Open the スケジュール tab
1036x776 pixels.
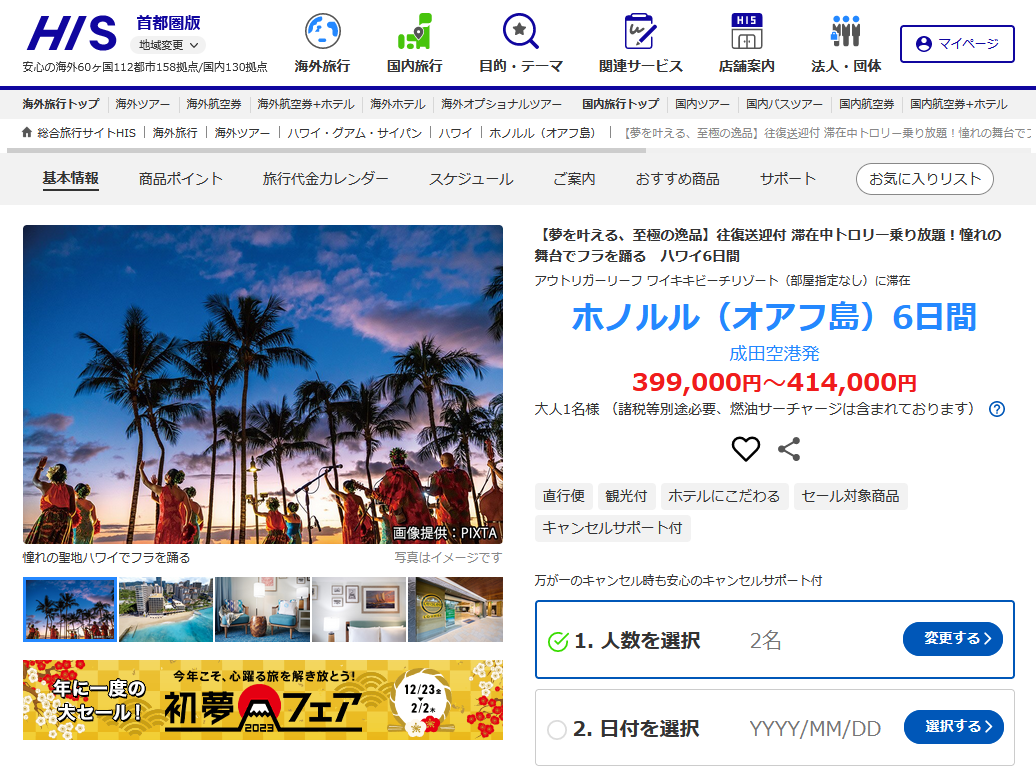pyautogui.click(x=471, y=179)
